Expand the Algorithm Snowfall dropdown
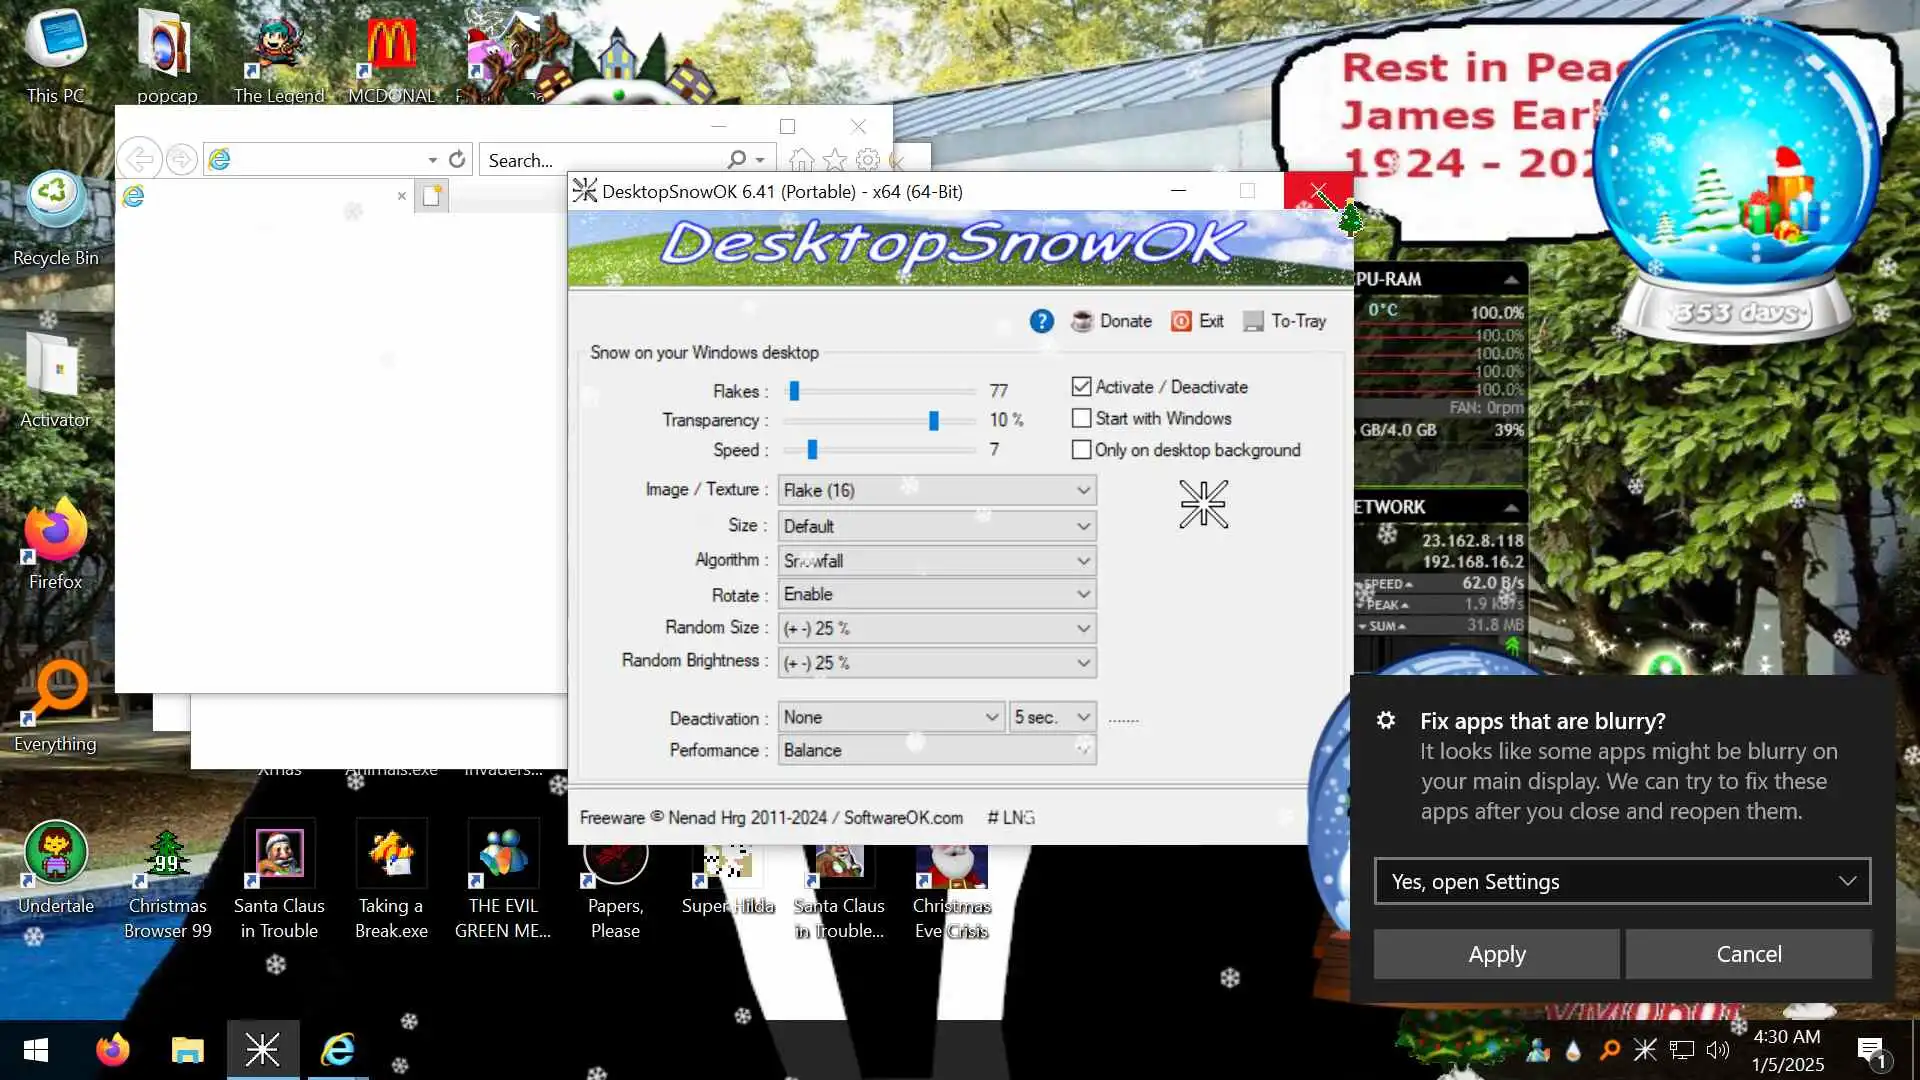Viewport: 1920px width, 1080px height. tap(936, 560)
